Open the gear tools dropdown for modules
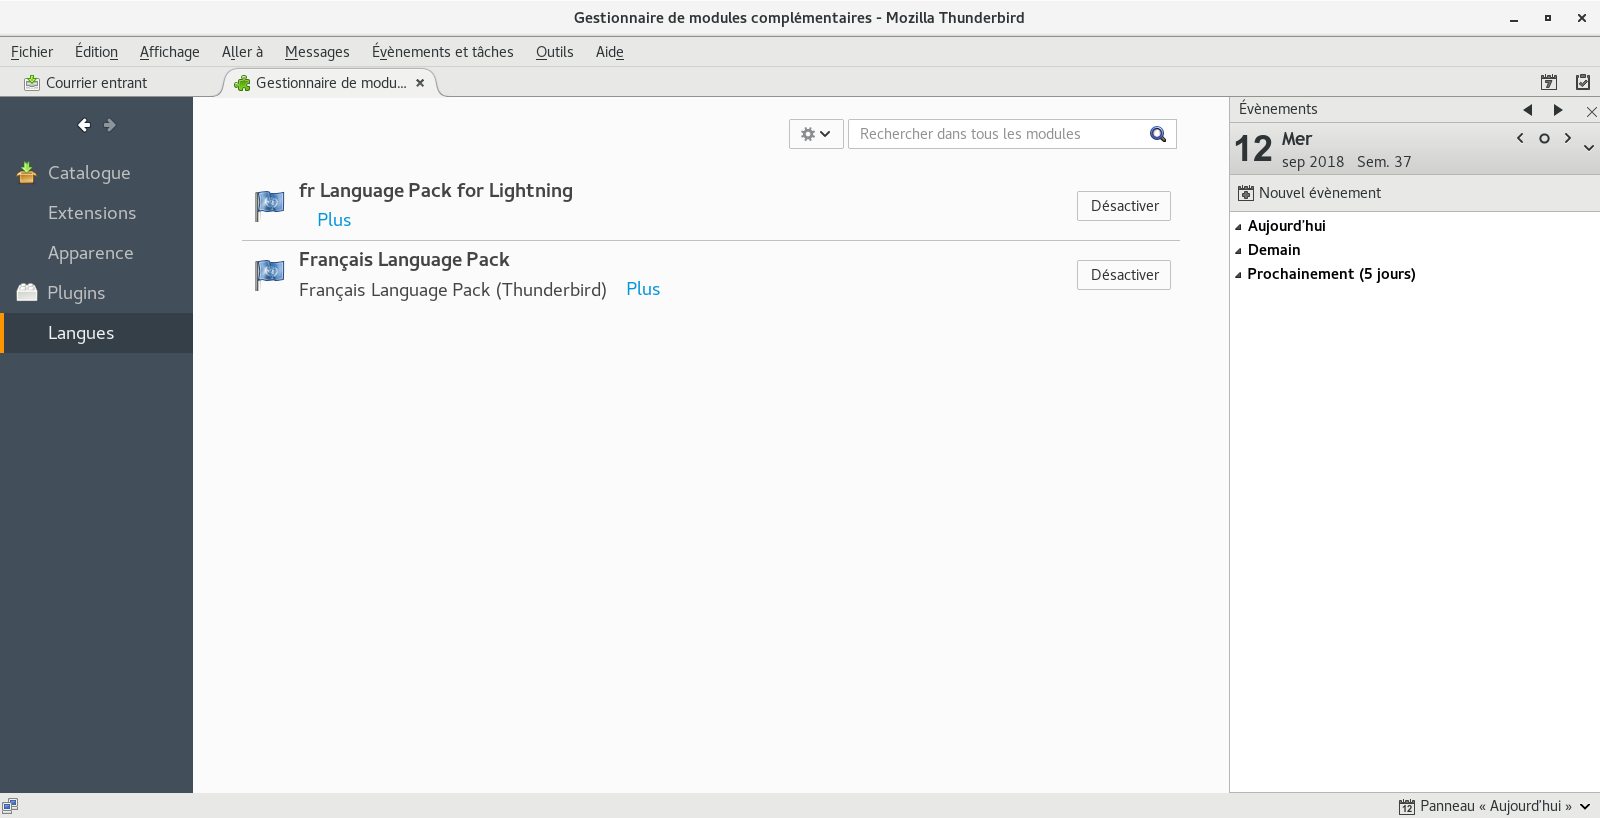This screenshot has width=1600, height=818. coord(816,134)
